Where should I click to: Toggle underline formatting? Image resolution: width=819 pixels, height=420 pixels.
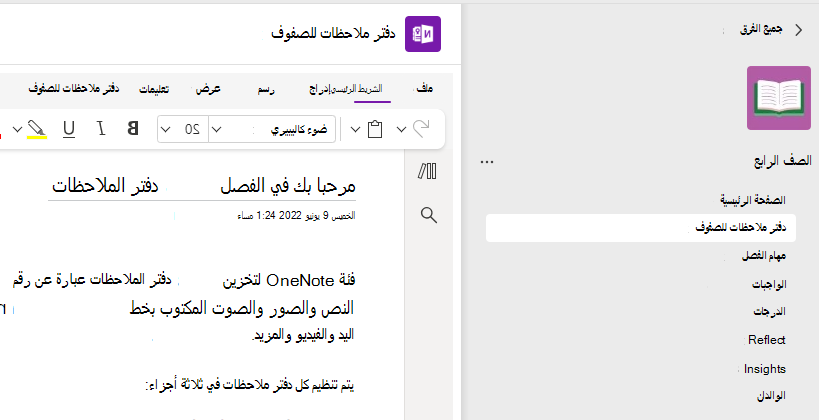coord(68,129)
